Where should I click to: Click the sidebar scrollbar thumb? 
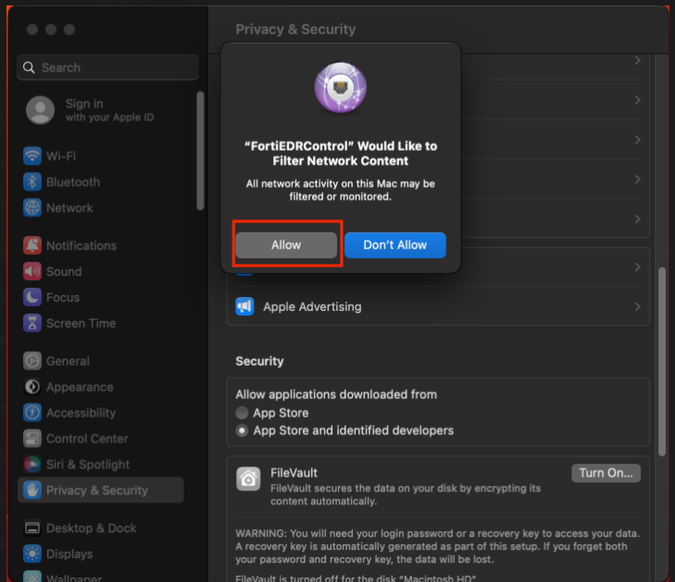point(200,150)
